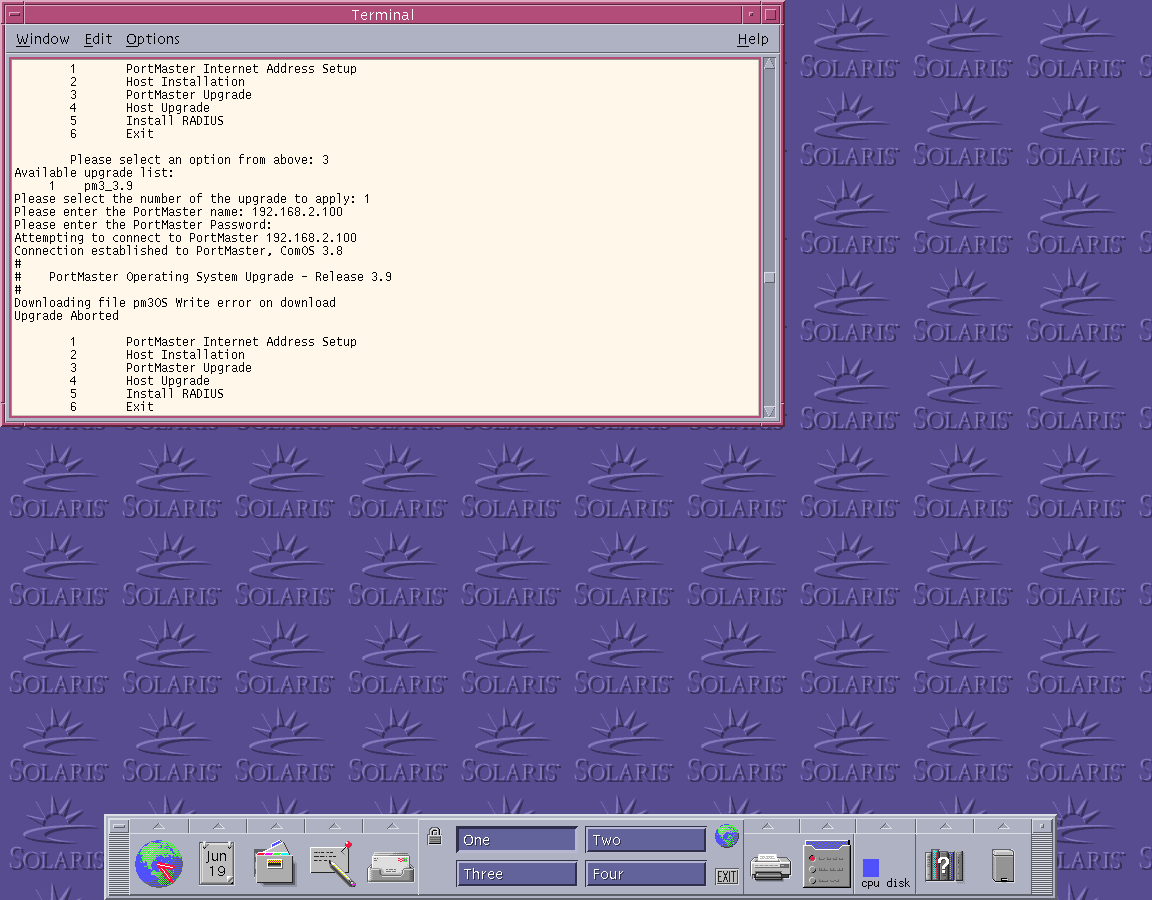Minimize the front panel with its corner button

point(1041,827)
